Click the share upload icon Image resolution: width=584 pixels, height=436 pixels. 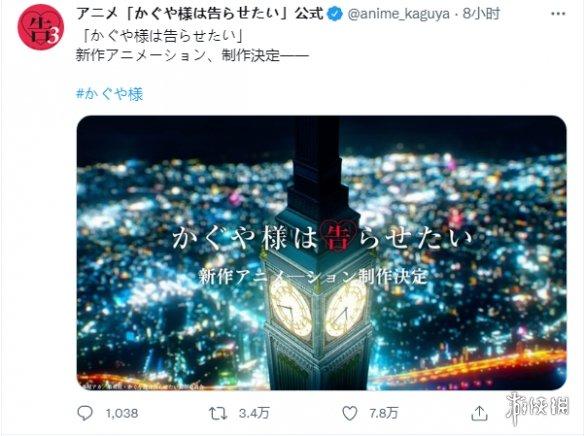click(x=479, y=413)
